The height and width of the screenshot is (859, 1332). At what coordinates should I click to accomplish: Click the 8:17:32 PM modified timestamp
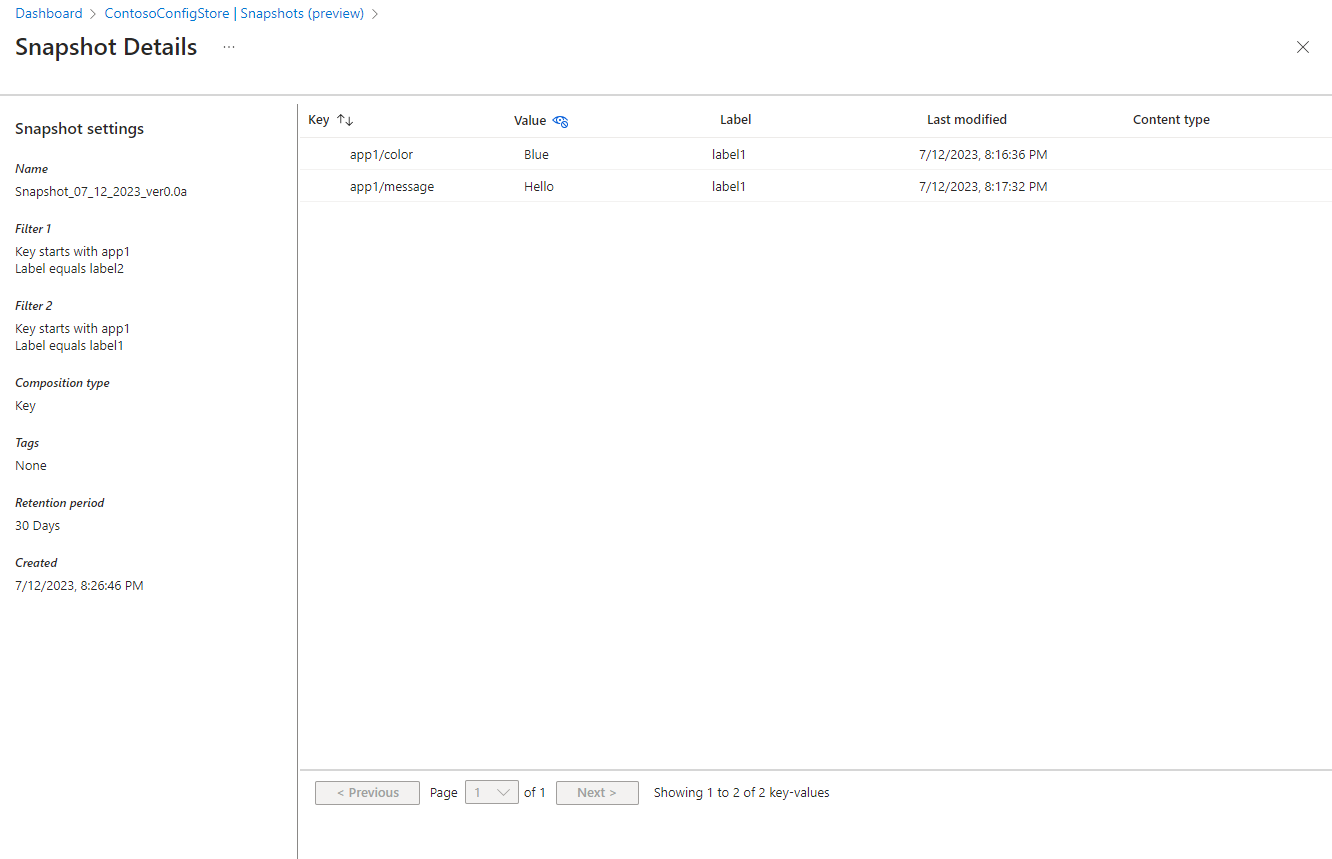983,187
